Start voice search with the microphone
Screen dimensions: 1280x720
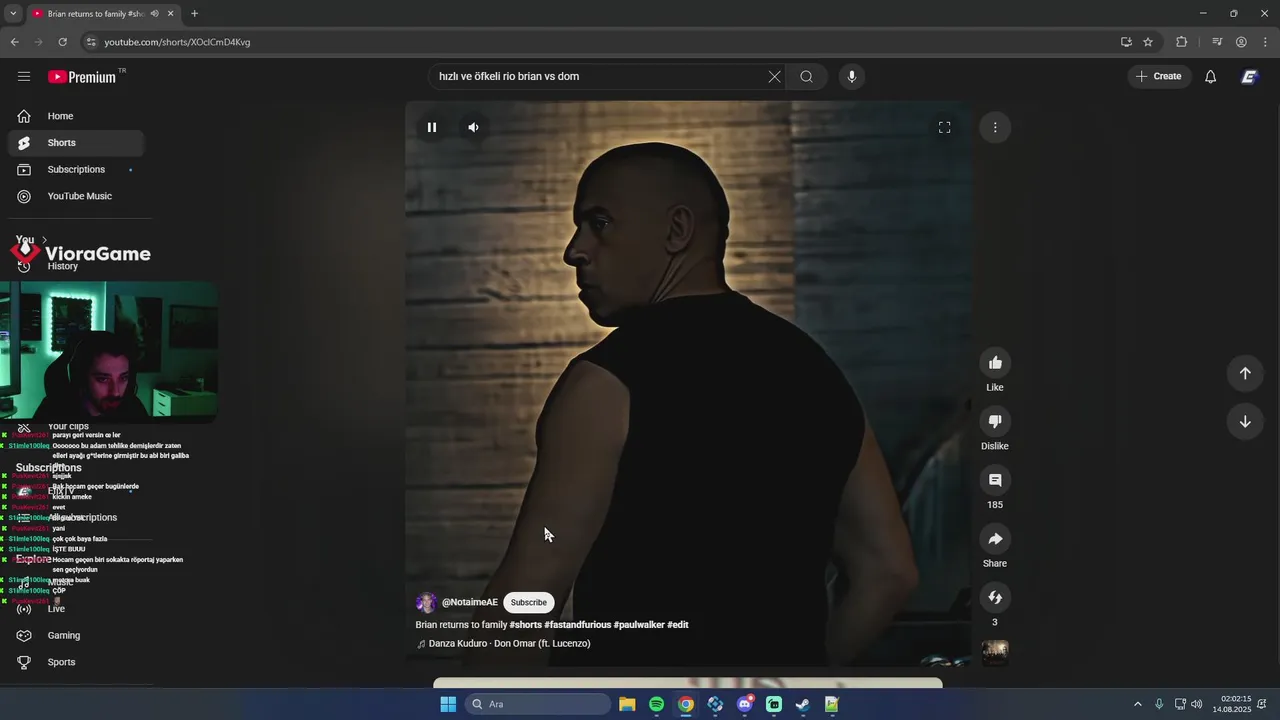(852, 76)
